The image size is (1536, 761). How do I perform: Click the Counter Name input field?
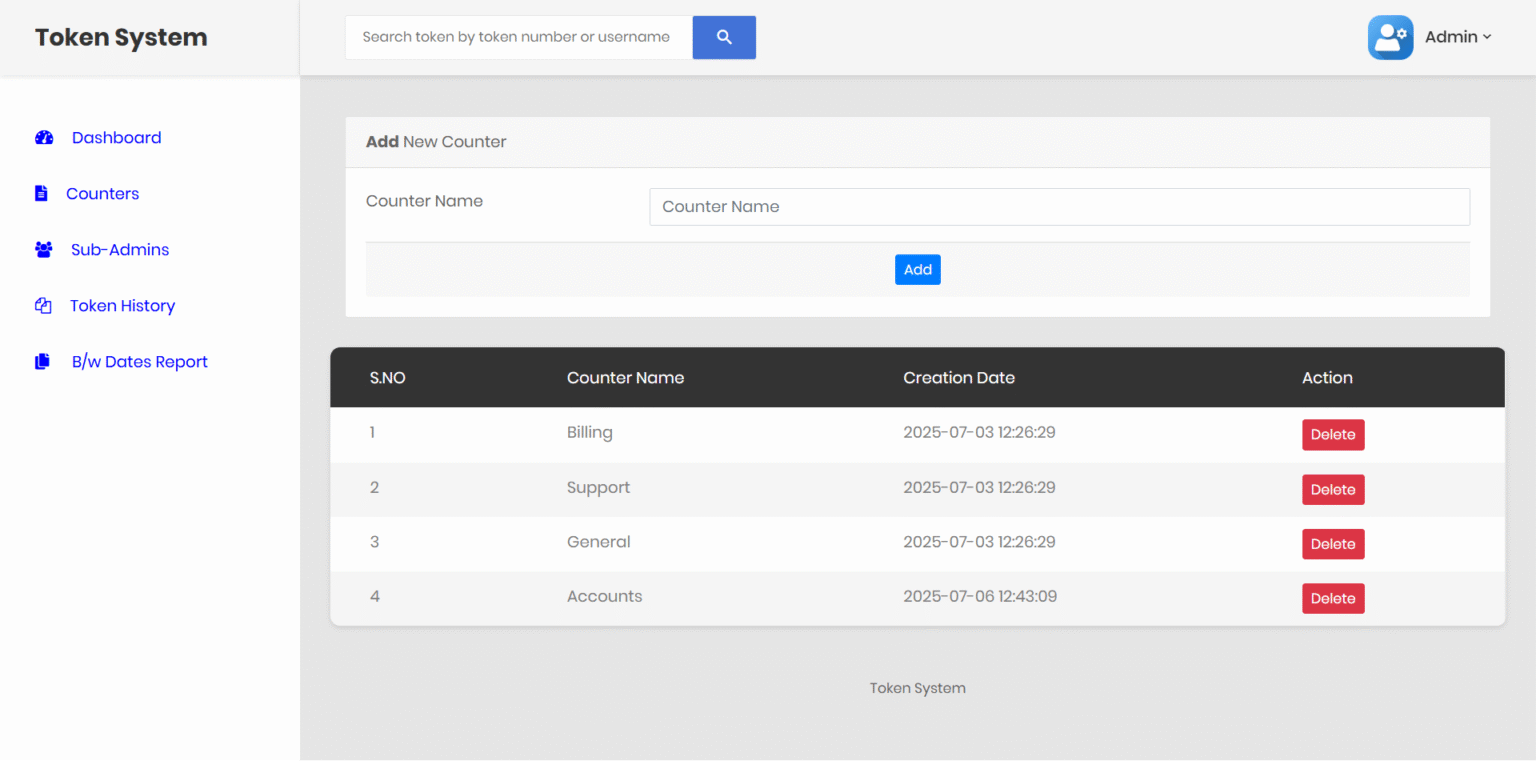coord(1059,206)
